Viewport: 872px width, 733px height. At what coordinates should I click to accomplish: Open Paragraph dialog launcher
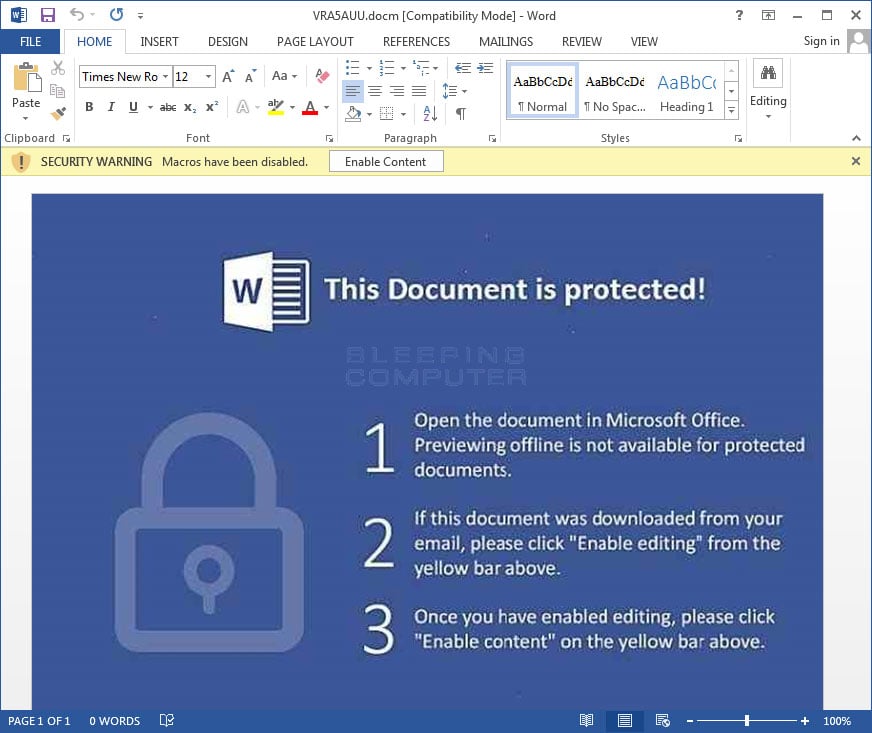tap(492, 138)
